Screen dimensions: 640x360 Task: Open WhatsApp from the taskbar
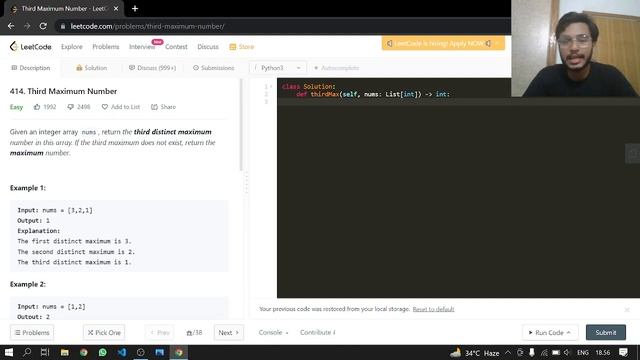pyautogui.click(x=102, y=353)
